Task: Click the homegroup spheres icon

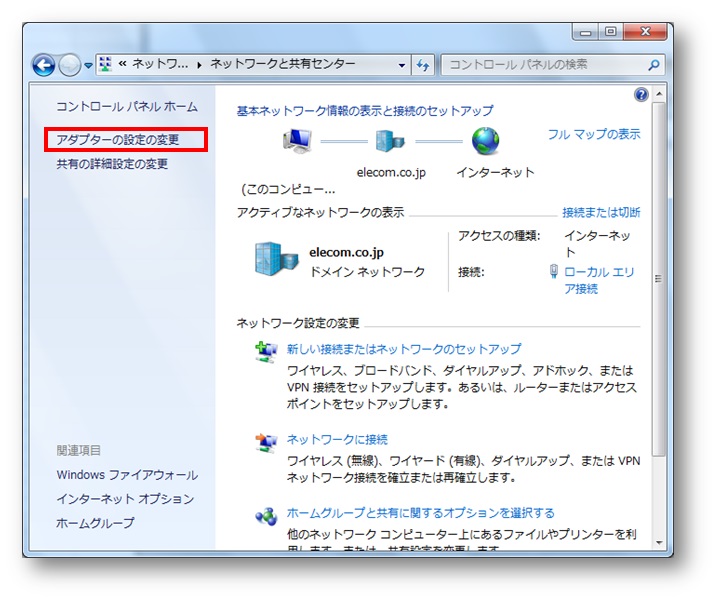Action: tap(266, 516)
